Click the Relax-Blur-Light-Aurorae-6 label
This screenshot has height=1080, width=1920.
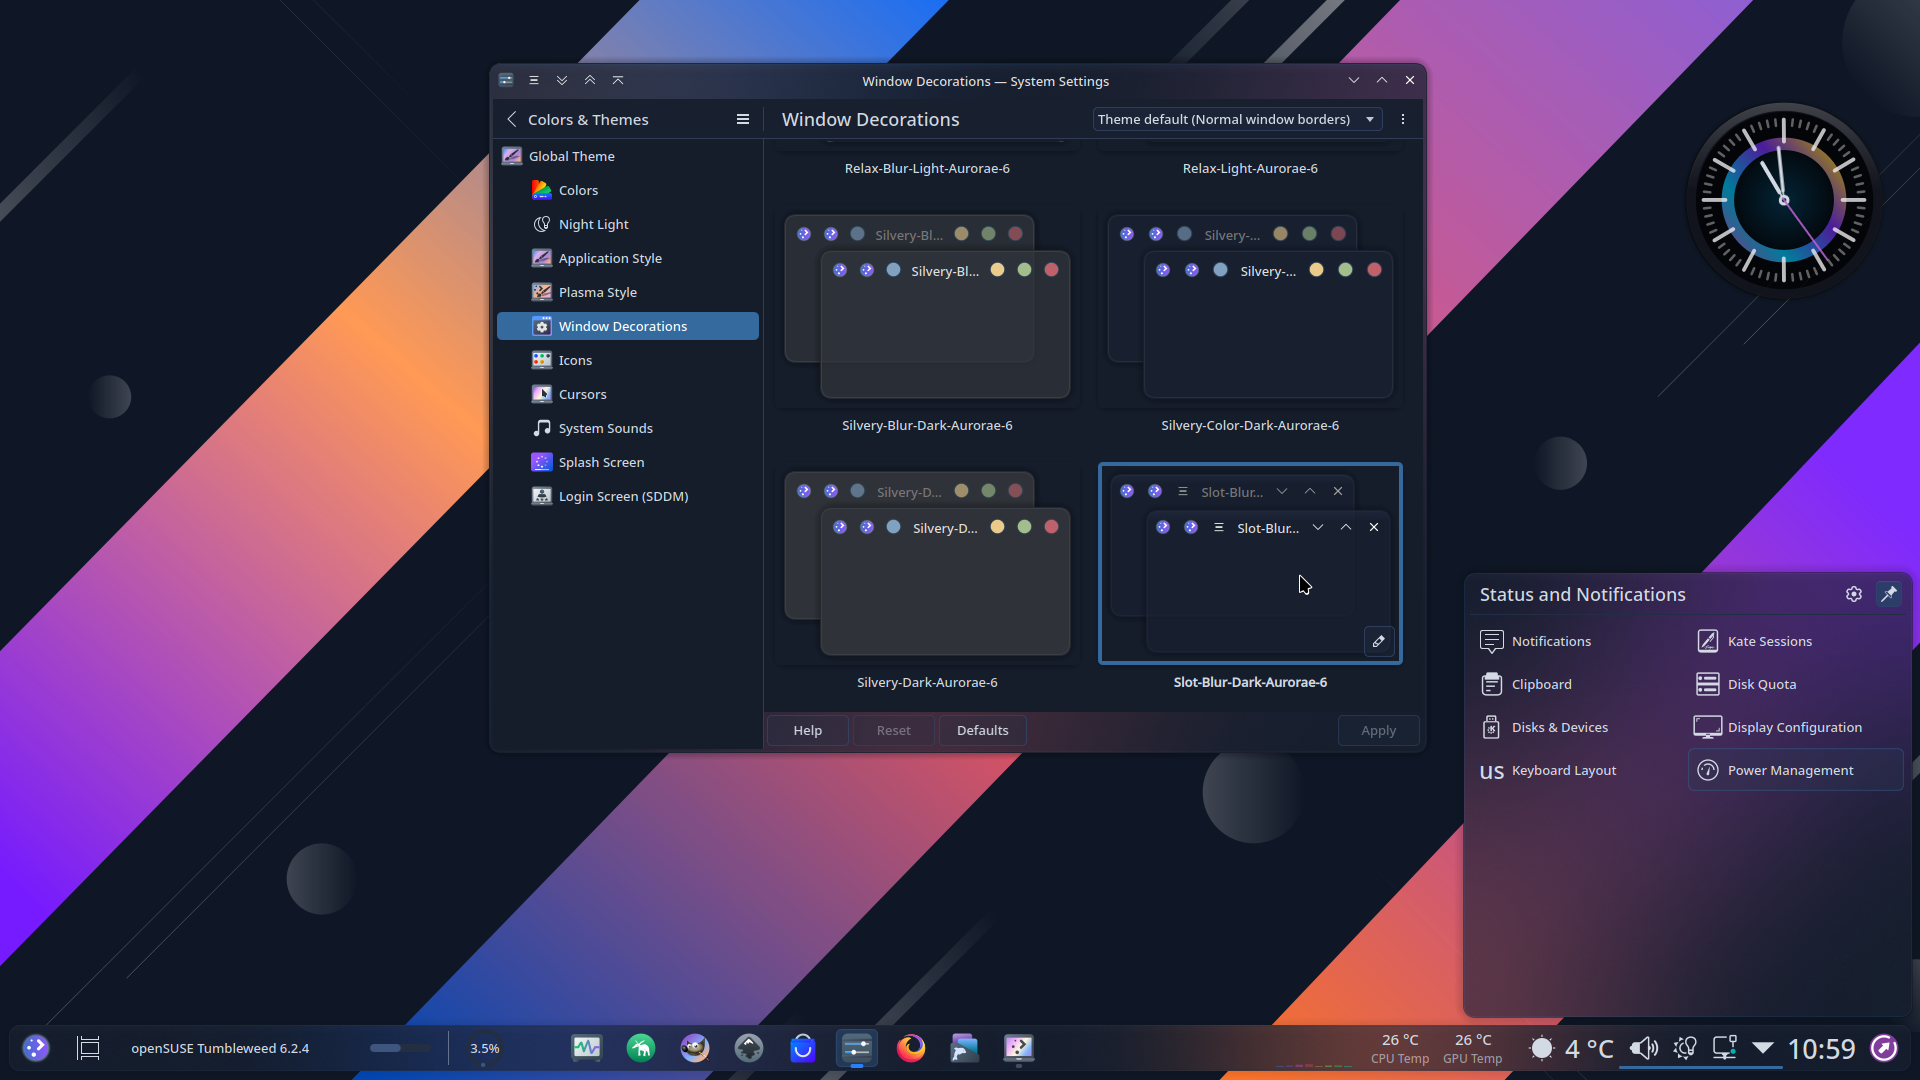pos(927,168)
